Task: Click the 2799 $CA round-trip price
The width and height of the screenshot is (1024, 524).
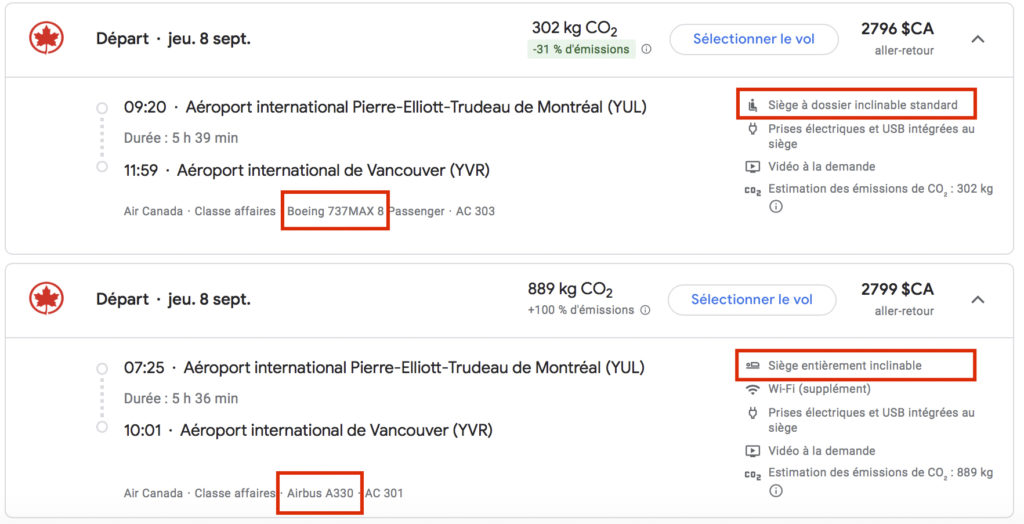Action: 897,290
